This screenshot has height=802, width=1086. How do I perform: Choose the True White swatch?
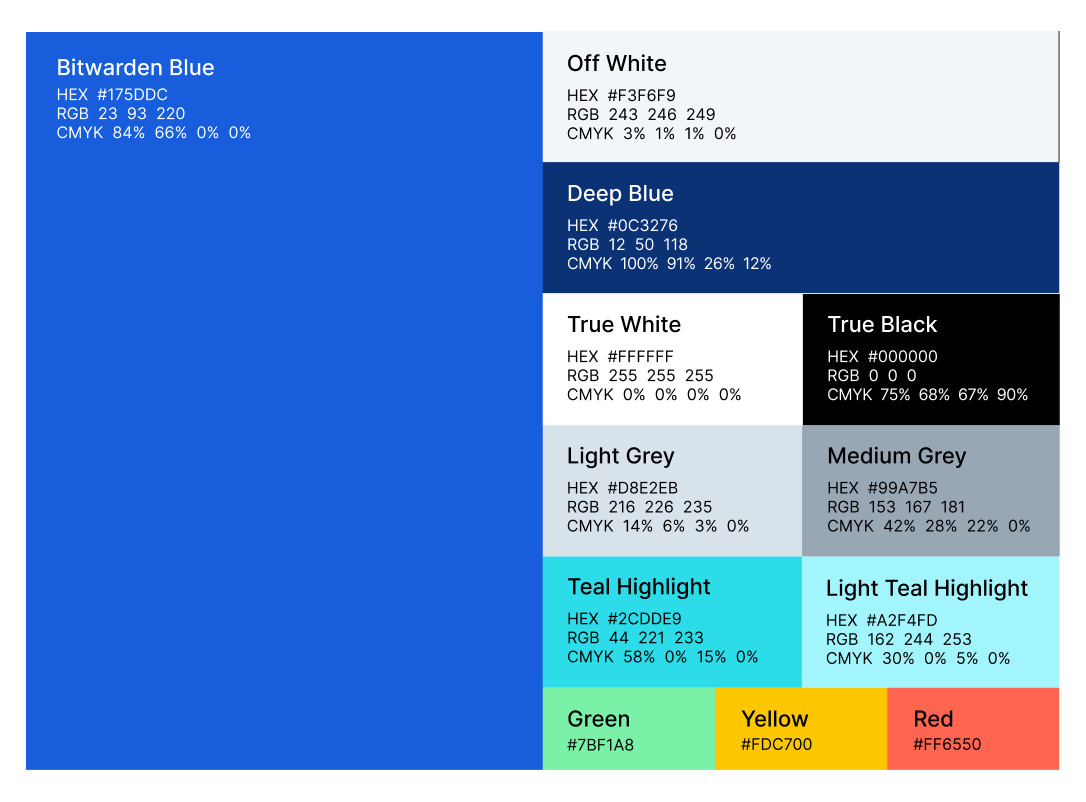point(672,359)
